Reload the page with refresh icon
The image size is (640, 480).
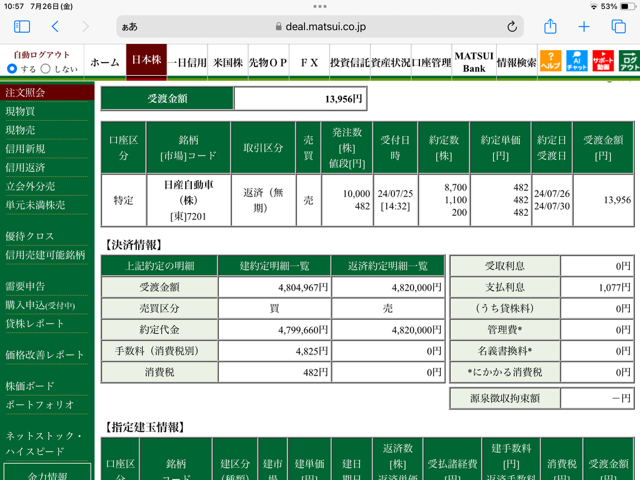[x=512, y=27]
